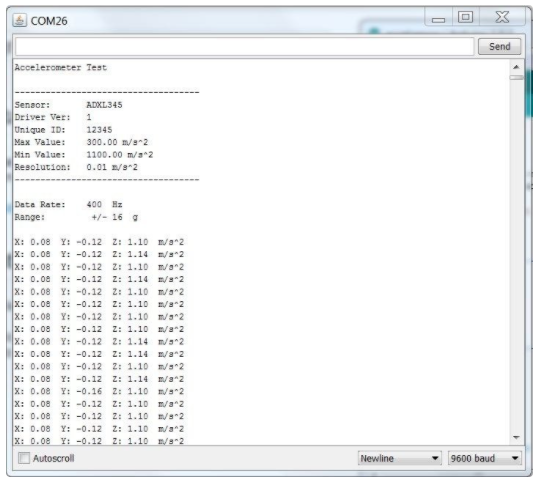Screen dimensions: 542x483
Task: Click the ADXL345 sensor name in output
Action: (x=104, y=105)
